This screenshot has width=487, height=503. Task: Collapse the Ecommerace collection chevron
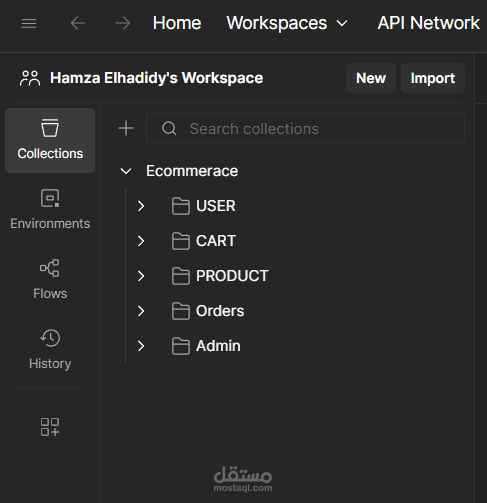click(126, 171)
